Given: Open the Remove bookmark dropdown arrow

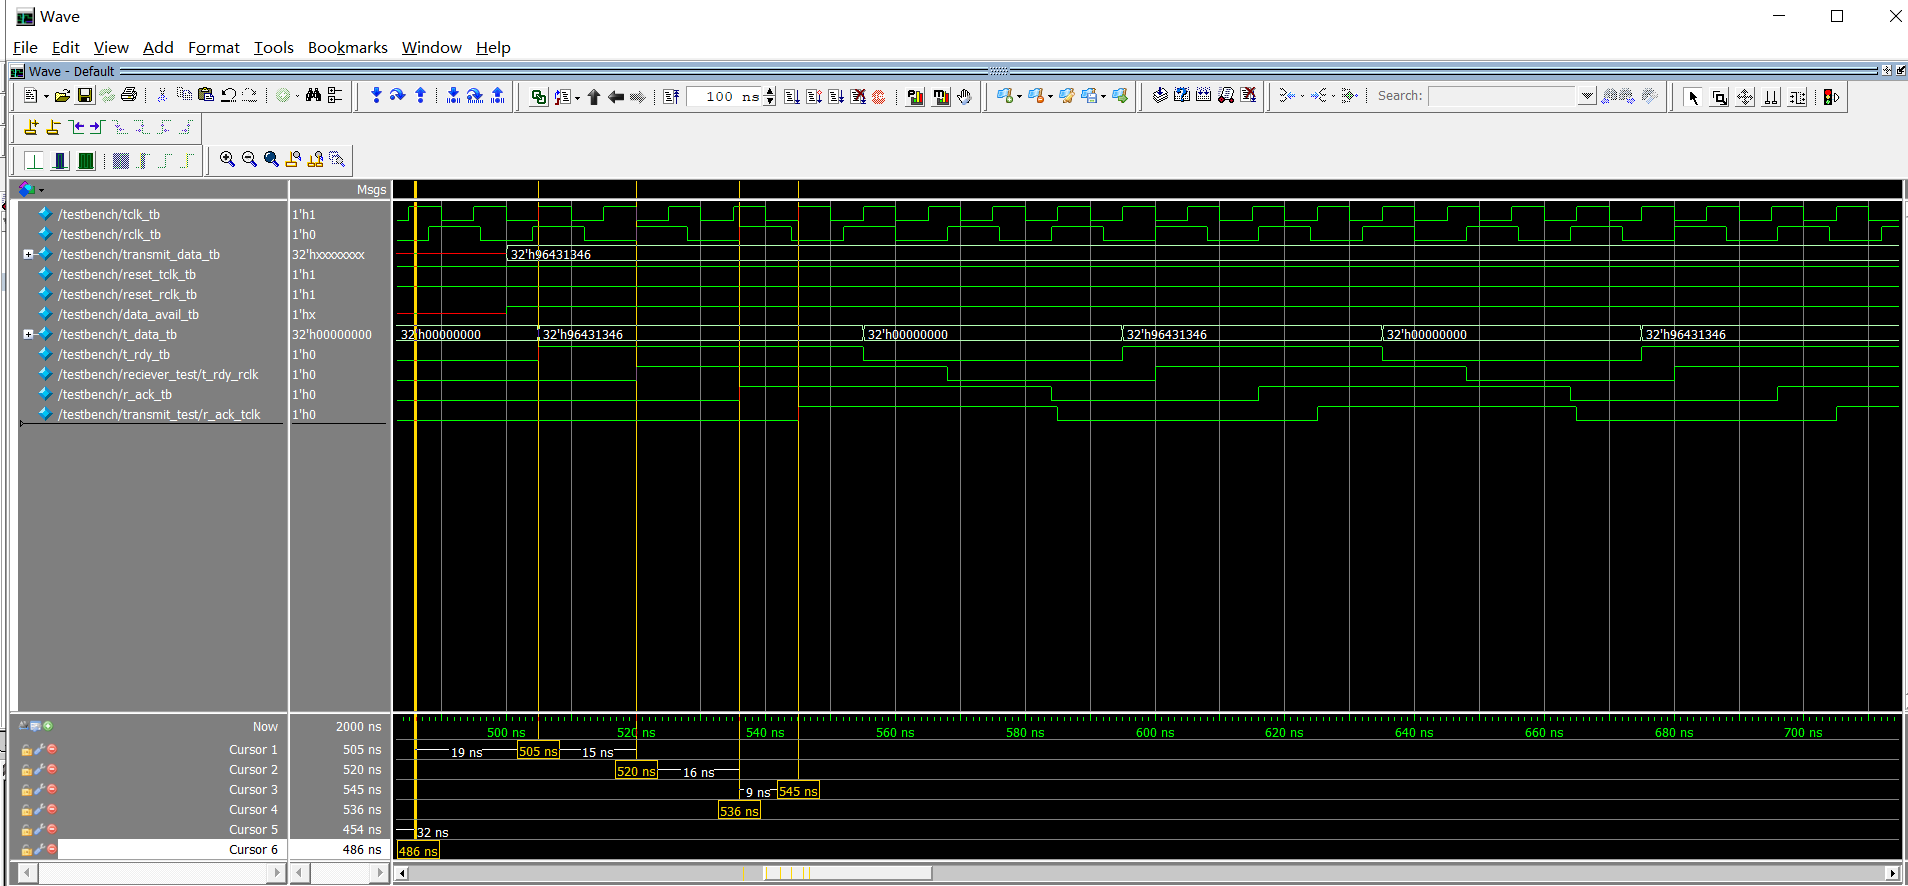Looking at the screenshot, I should click(1050, 97).
